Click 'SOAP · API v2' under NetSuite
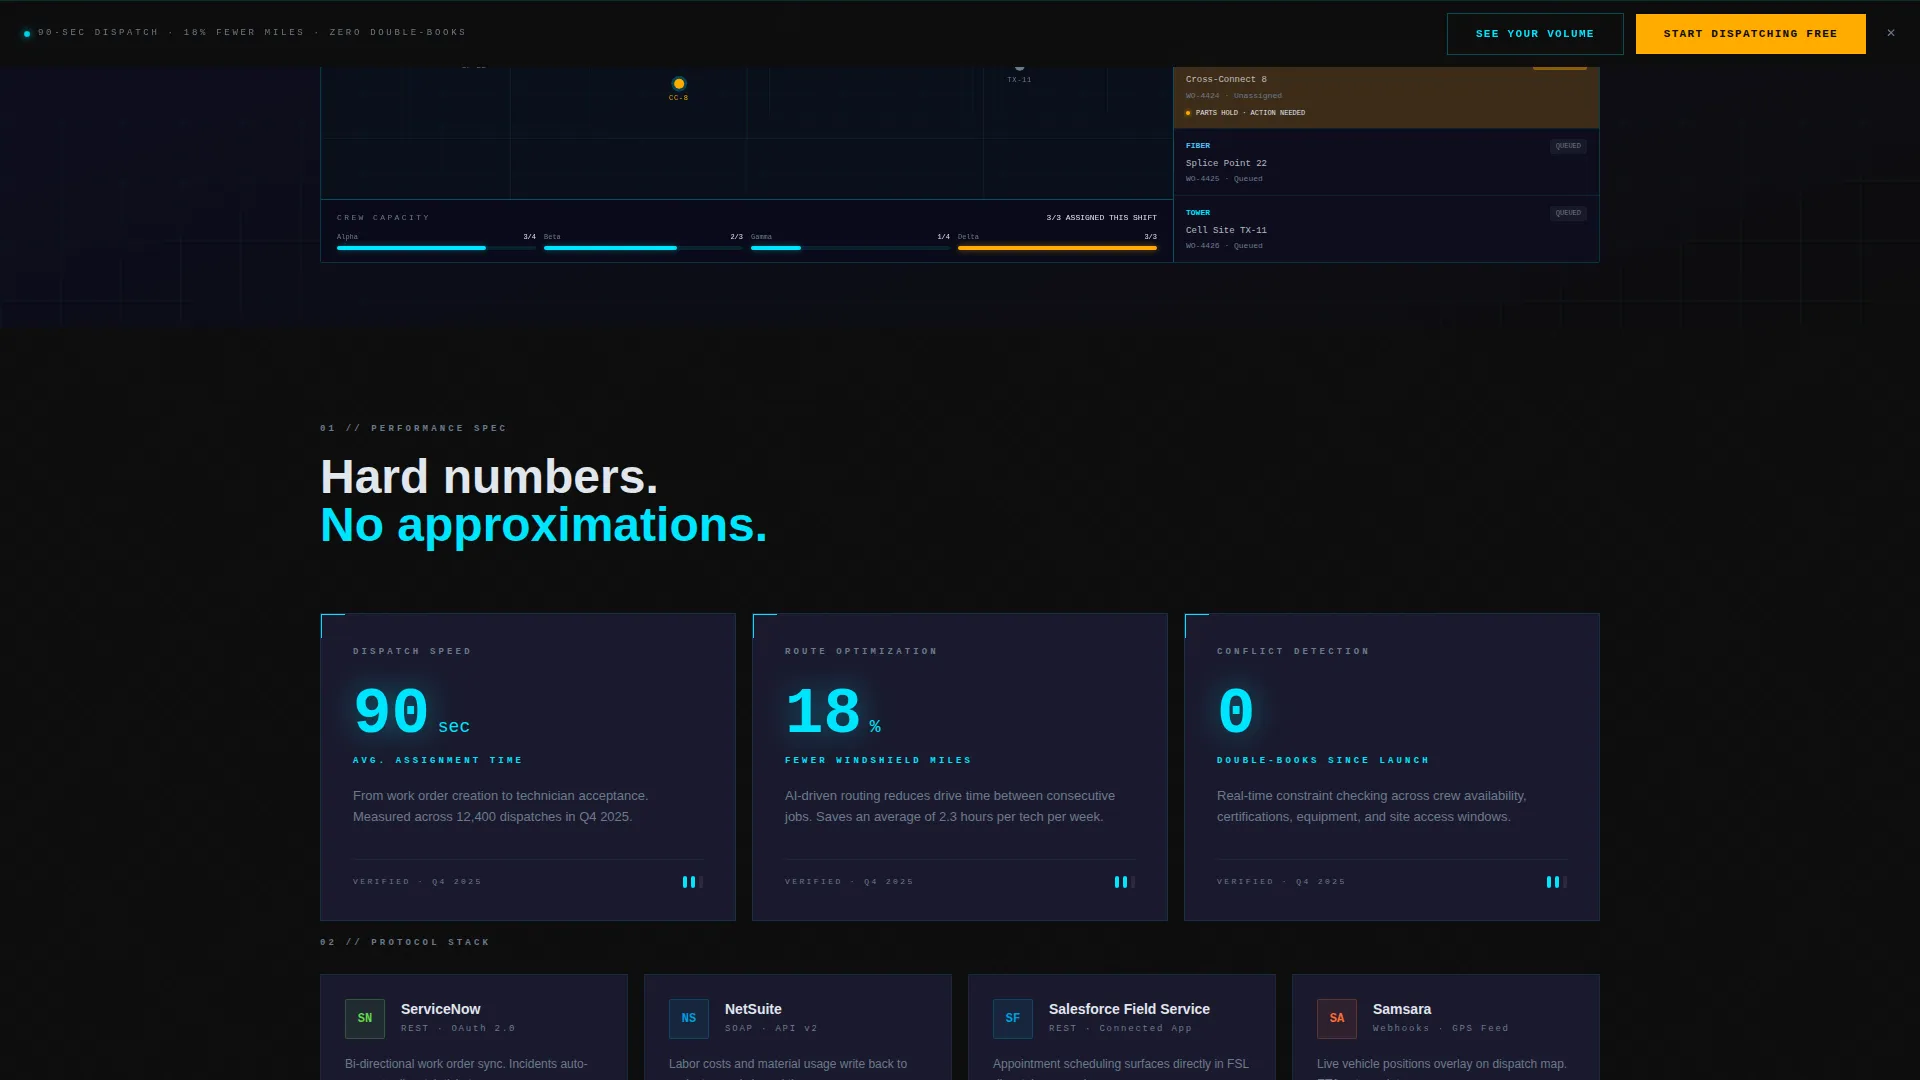Screen dimensions: 1920x1080 coord(771,1028)
